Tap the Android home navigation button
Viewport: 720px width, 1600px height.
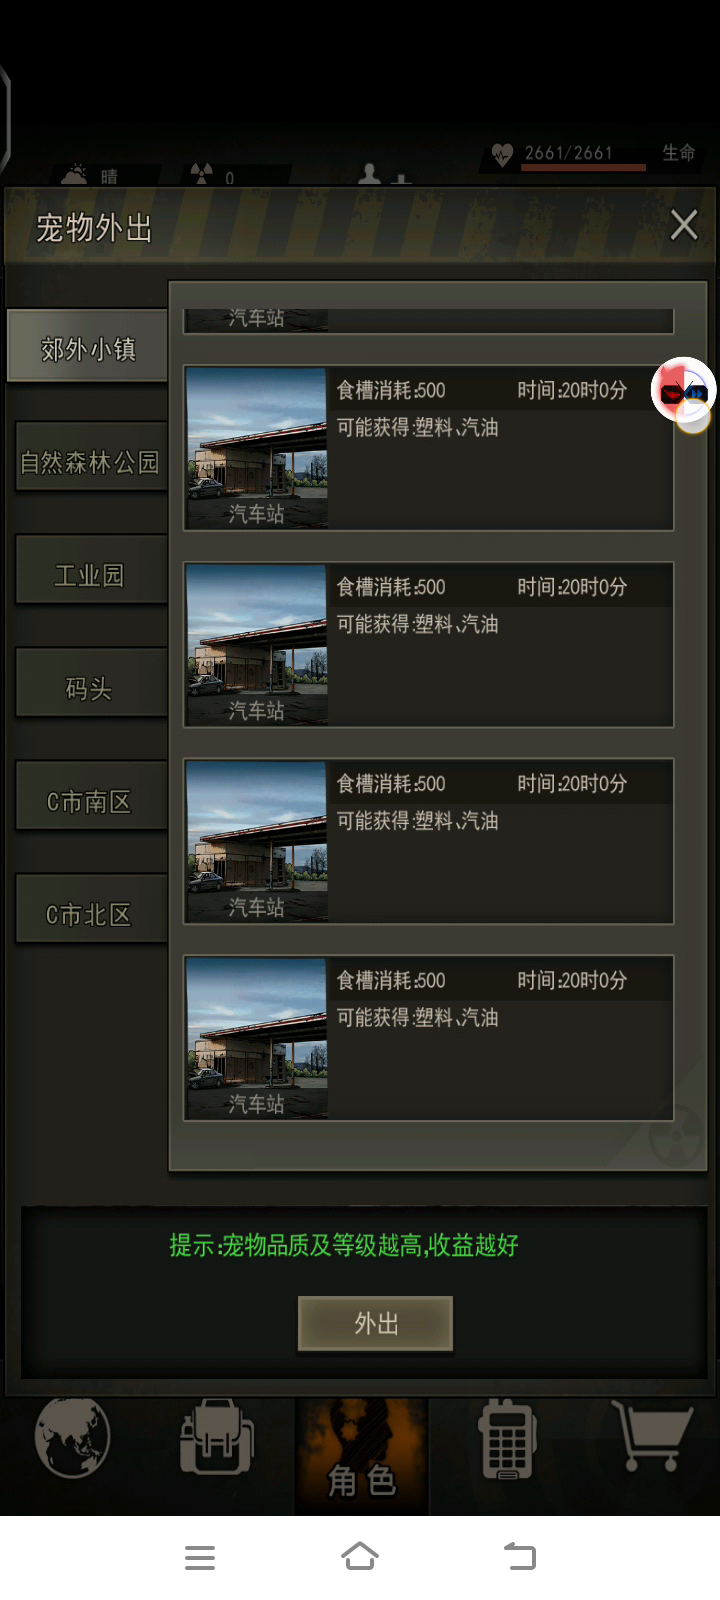pyautogui.click(x=360, y=1557)
